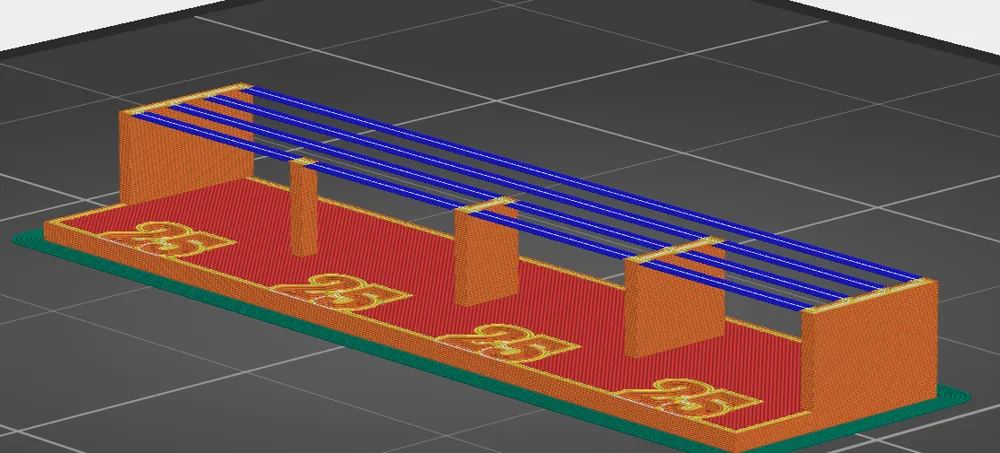Click the thinnest orange support pillar

click(x=304, y=208)
